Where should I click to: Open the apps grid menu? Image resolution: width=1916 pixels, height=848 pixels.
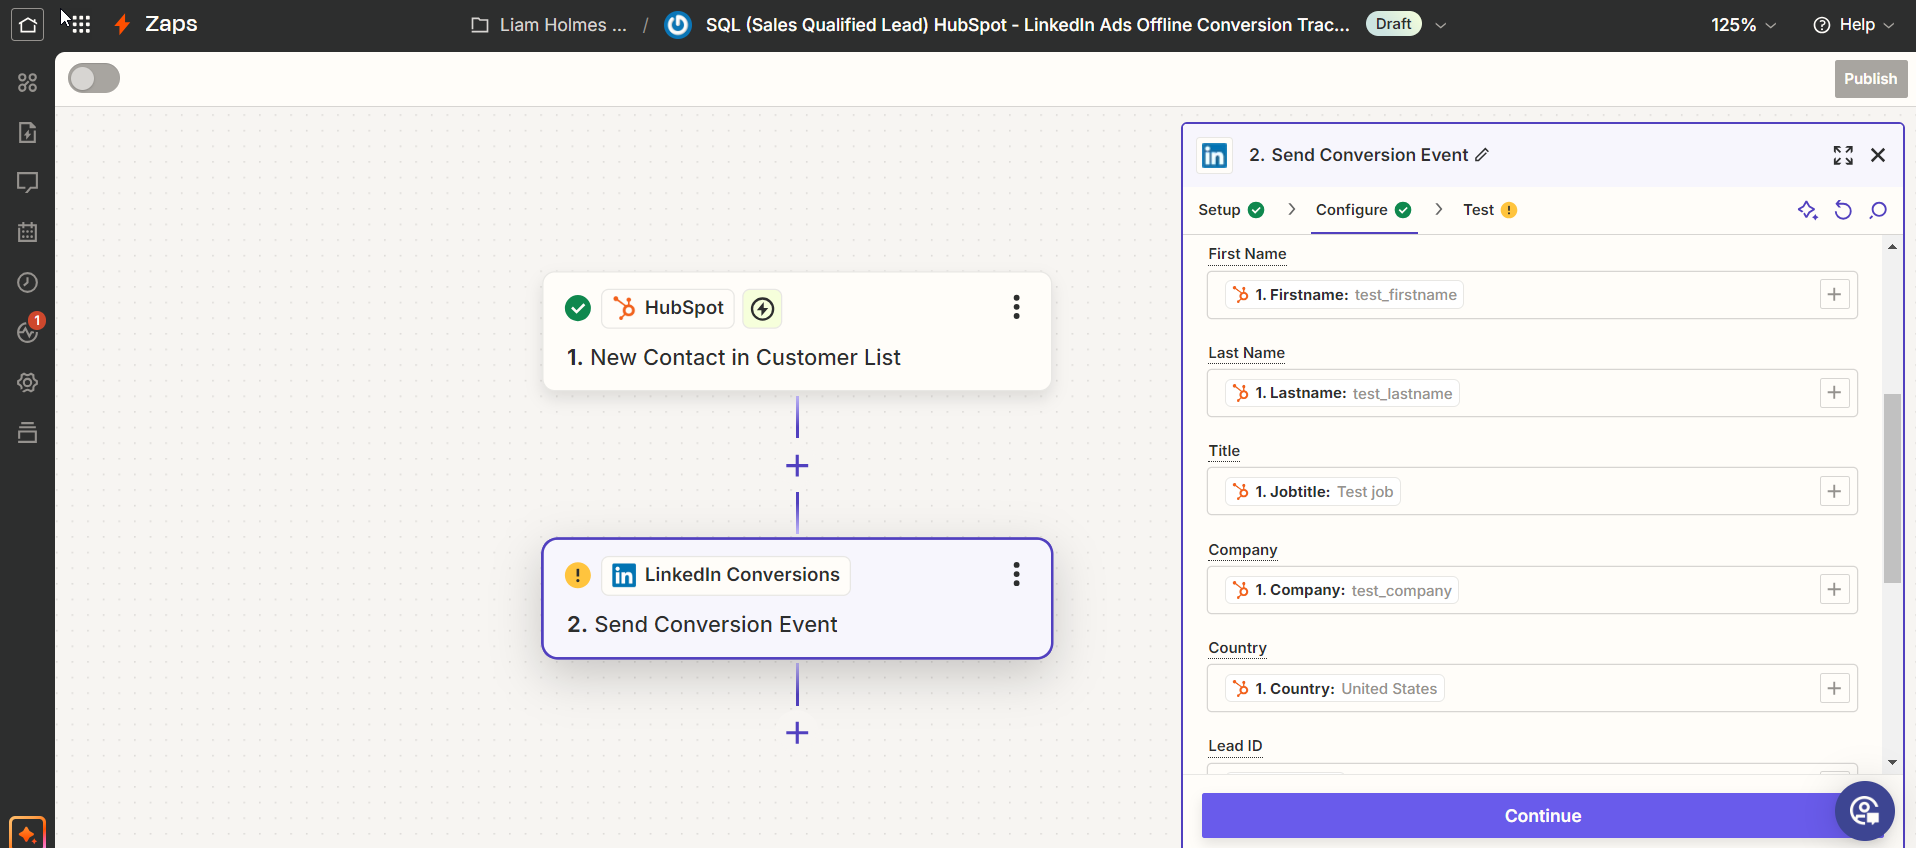(82, 25)
